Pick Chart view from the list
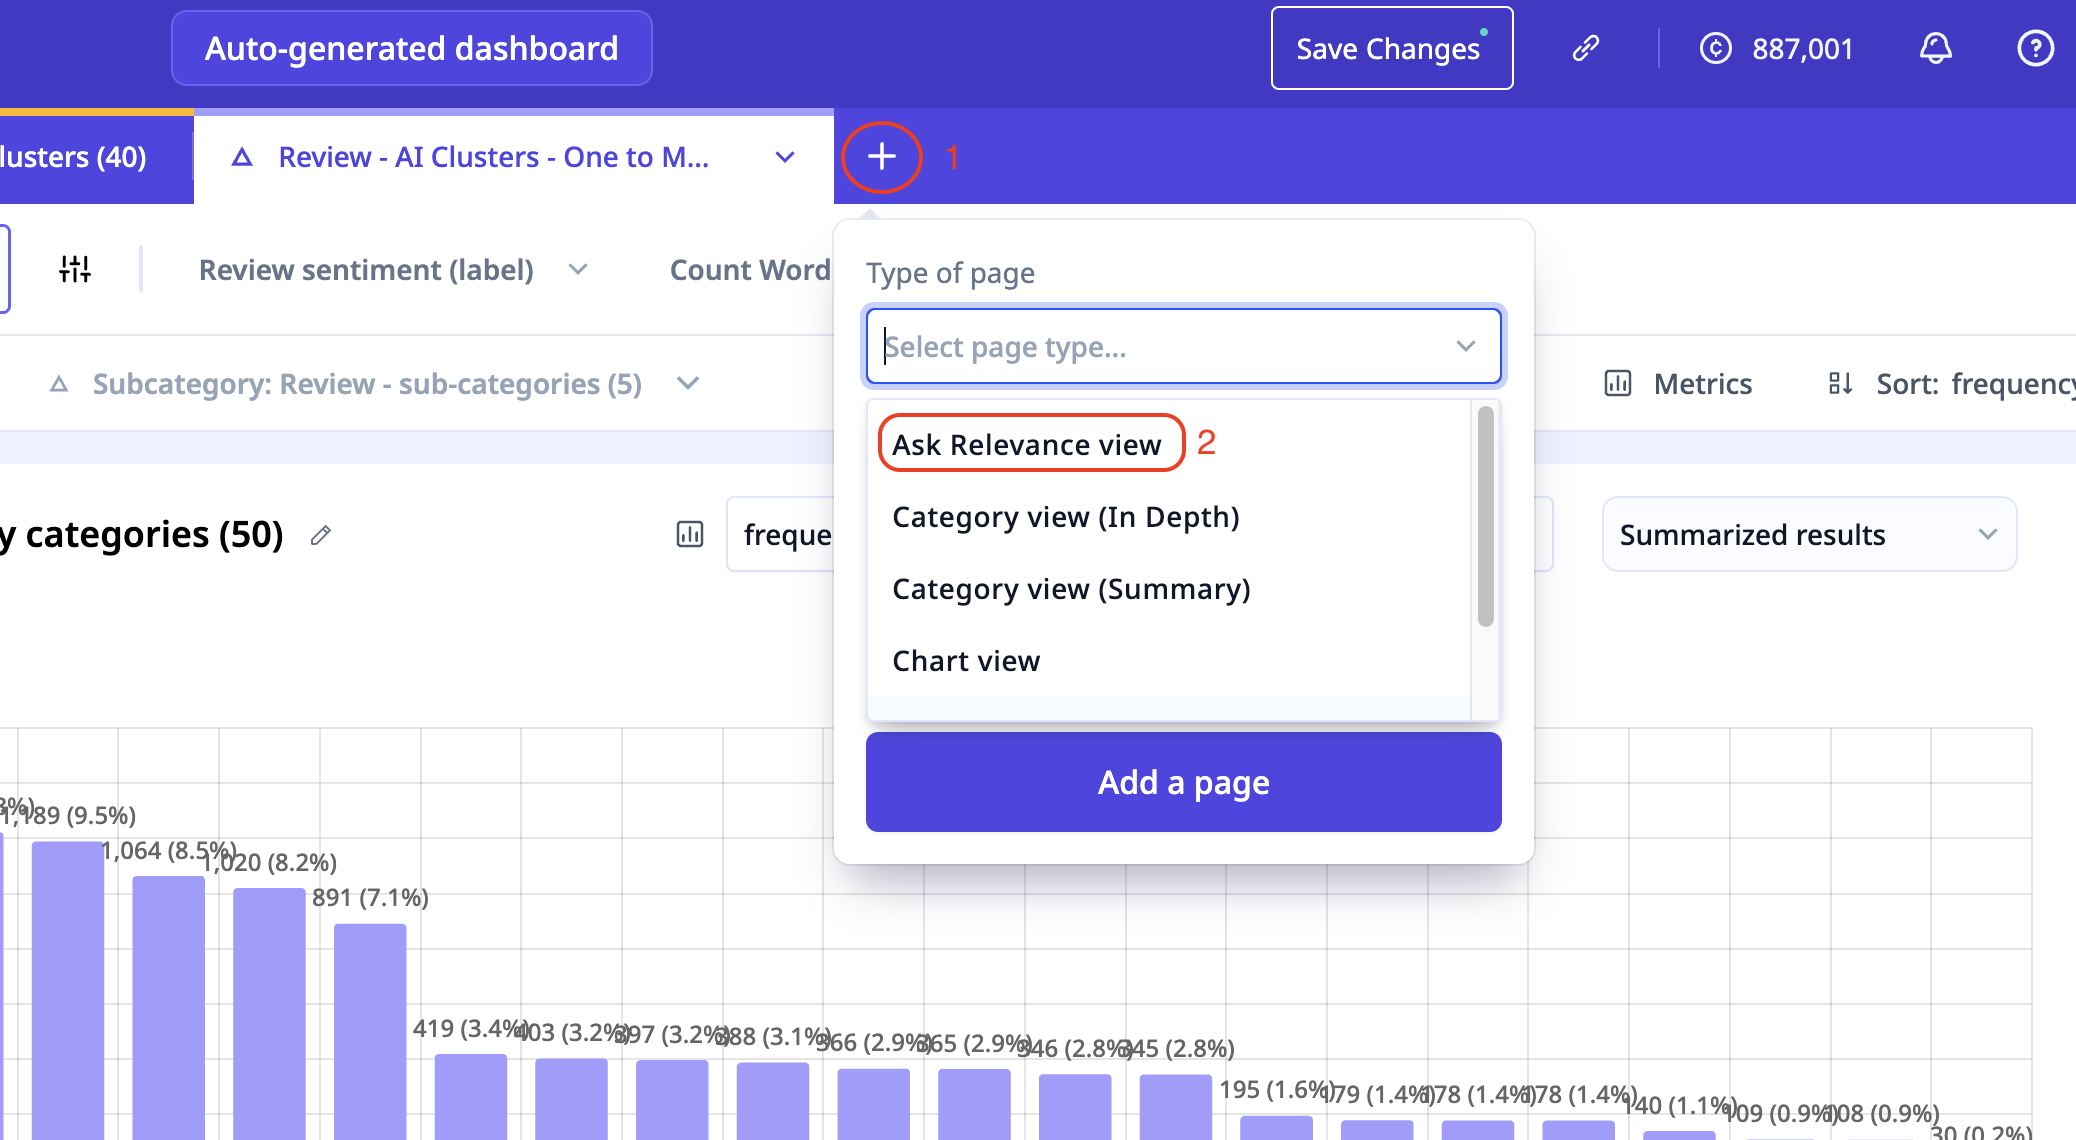 (966, 661)
